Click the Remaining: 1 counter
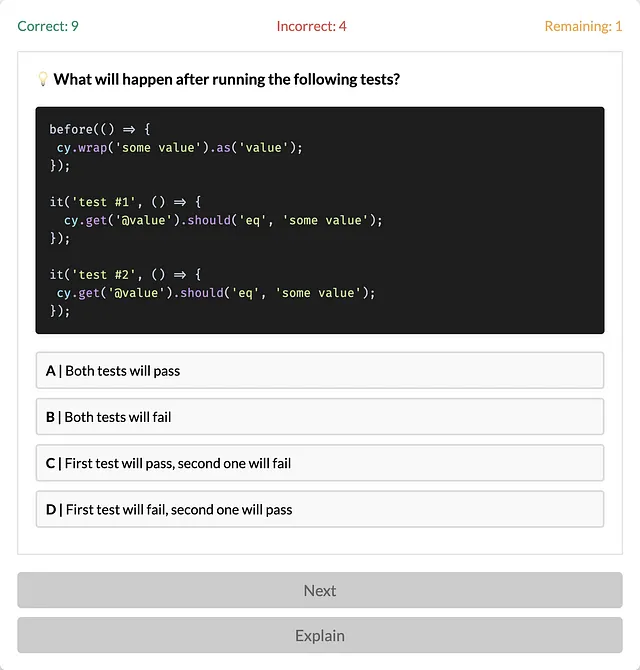The height and width of the screenshot is (670, 640). (x=583, y=26)
